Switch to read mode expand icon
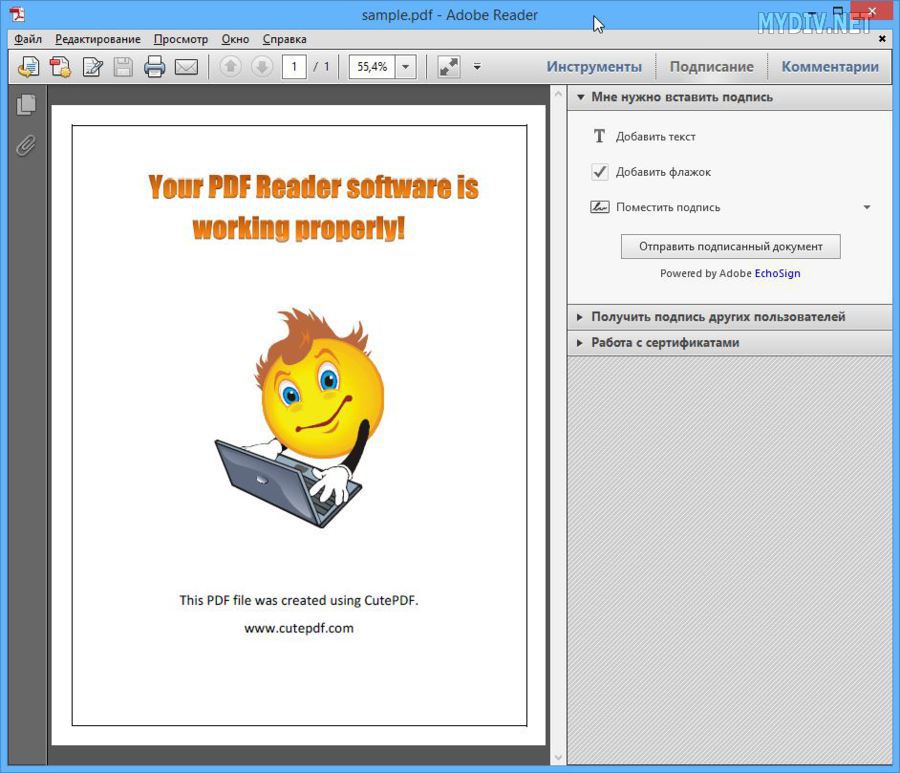900x773 pixels. coord(449,67)
